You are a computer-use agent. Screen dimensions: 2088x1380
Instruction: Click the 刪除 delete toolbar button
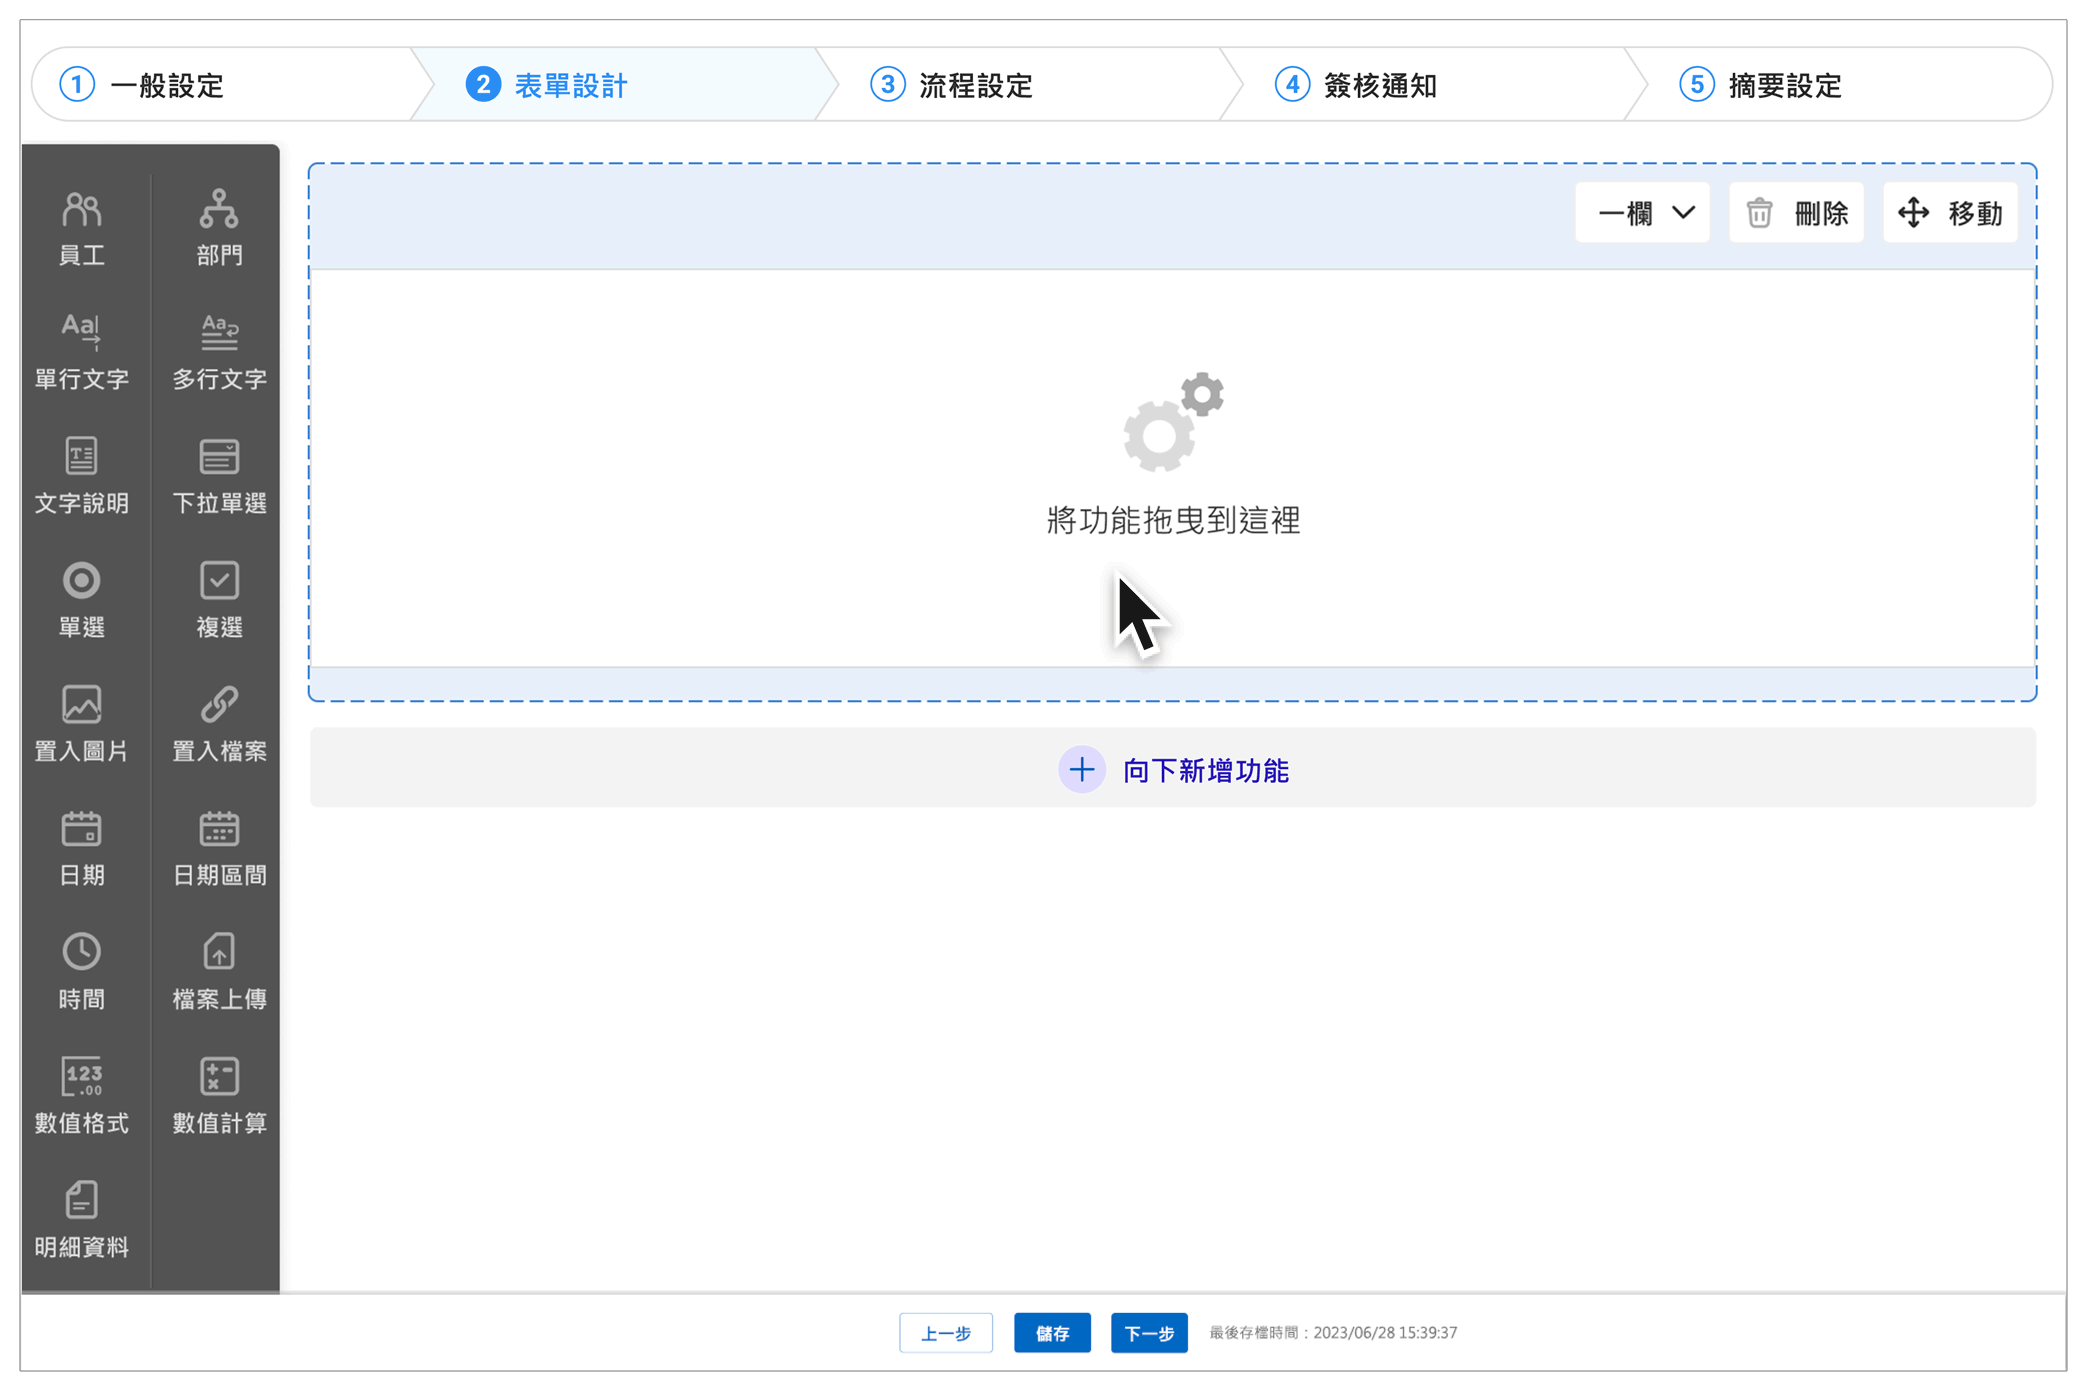1796,212
